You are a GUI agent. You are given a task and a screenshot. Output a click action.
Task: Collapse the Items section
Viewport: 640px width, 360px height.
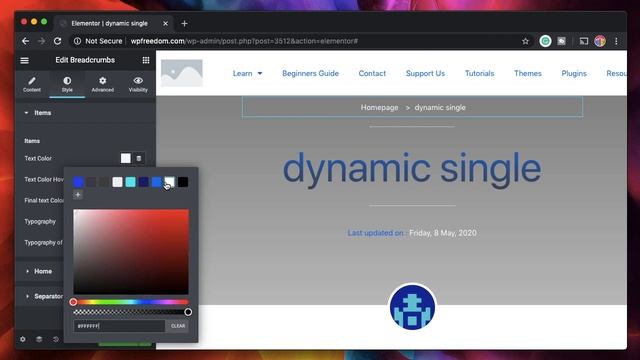pos(85,113)
